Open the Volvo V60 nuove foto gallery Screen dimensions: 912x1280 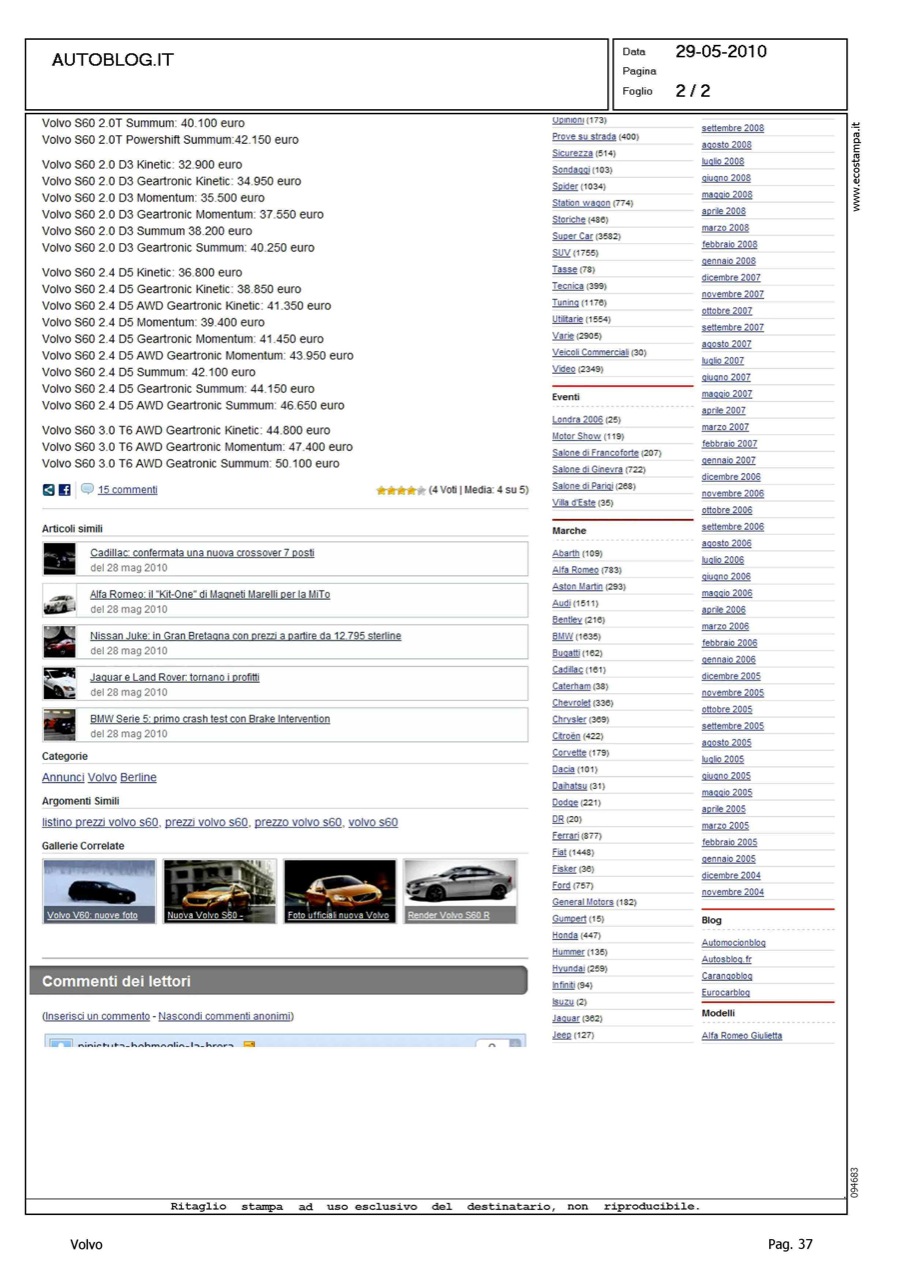(x=99, y=891)
